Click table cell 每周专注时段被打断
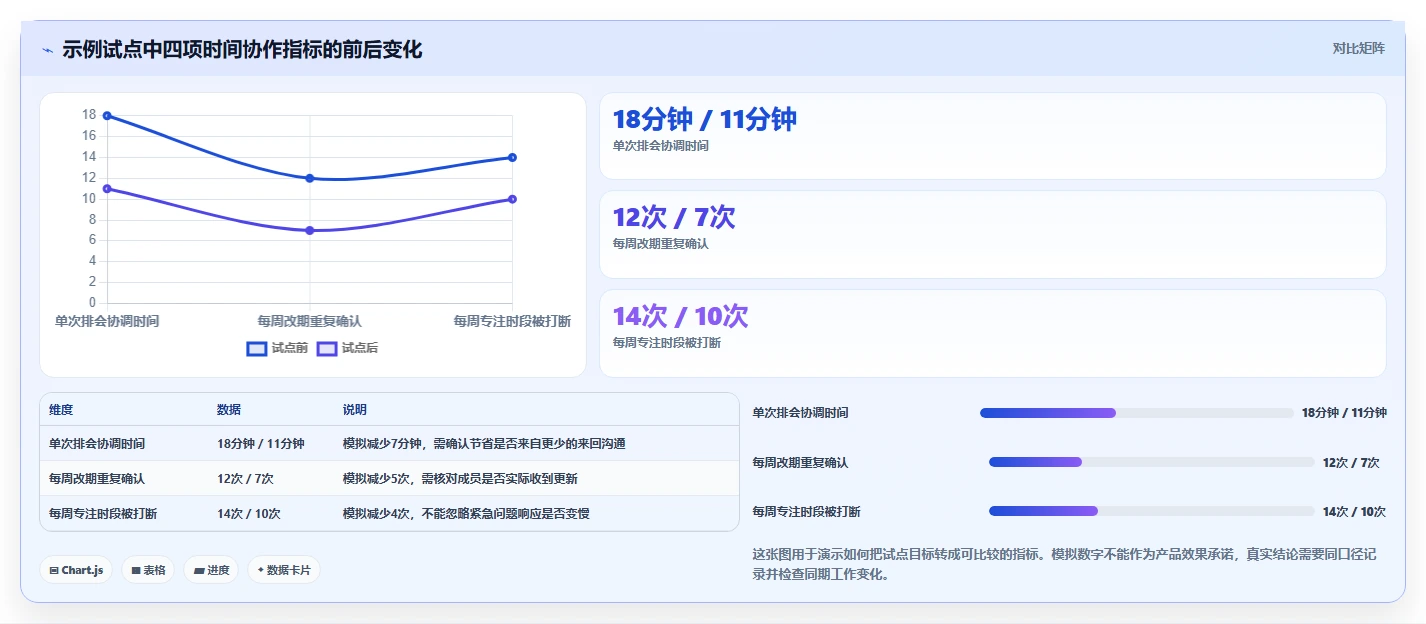 tap(103, 514)
